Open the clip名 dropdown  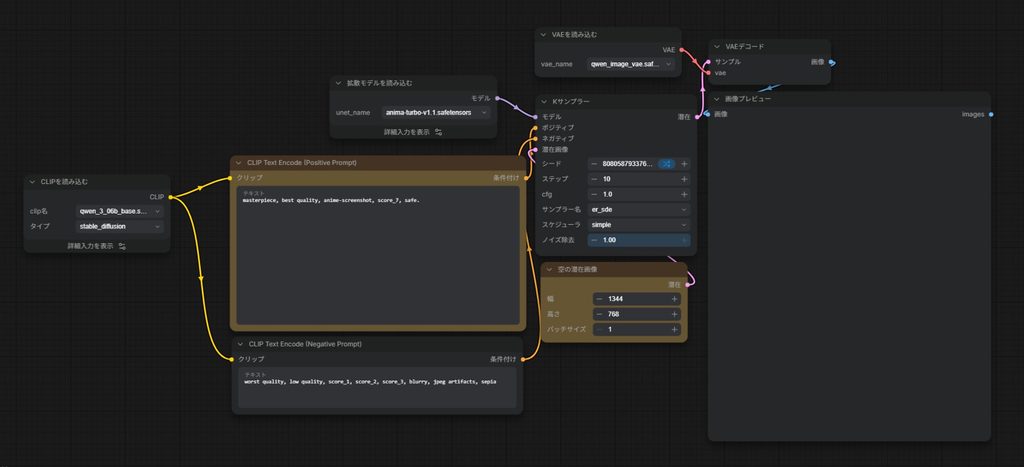tap(120, 211)
